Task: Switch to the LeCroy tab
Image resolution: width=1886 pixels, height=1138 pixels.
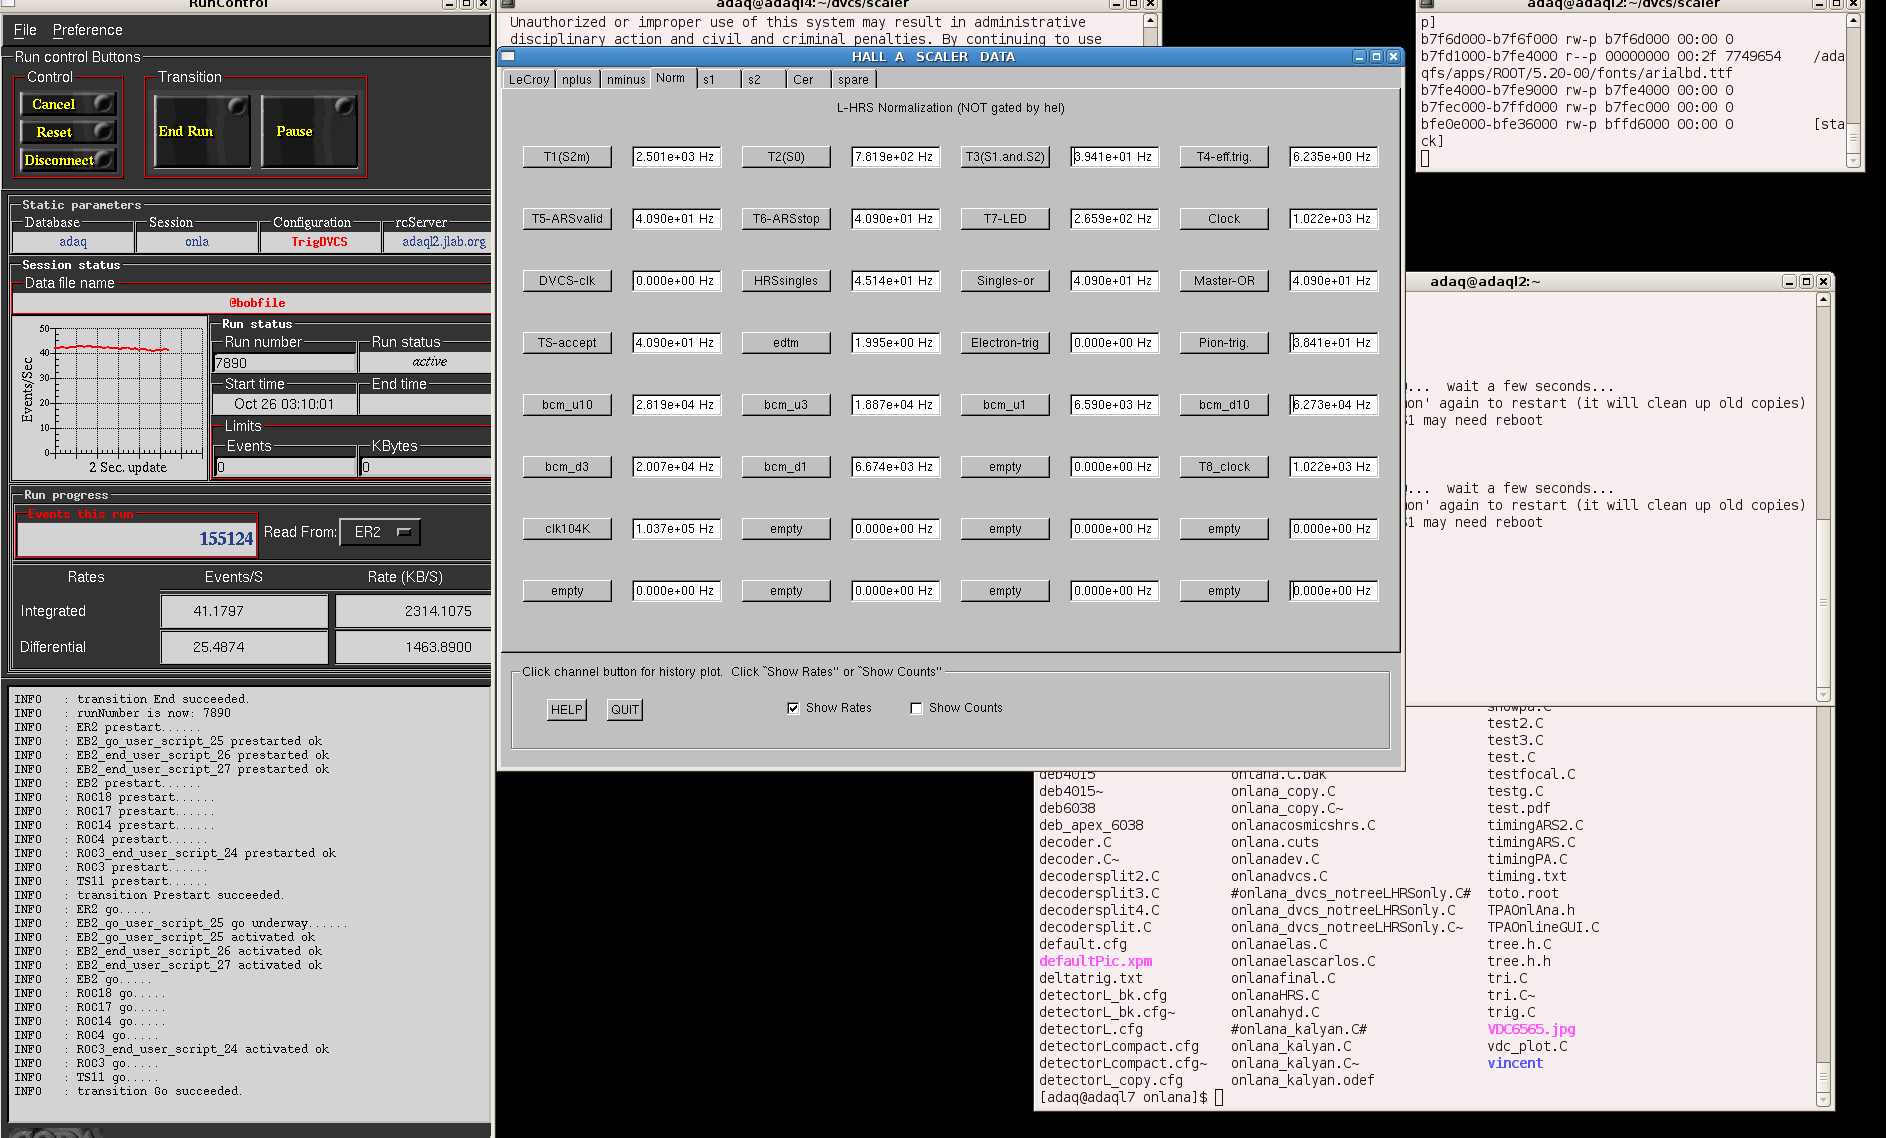Action: [x=529, y=79]
